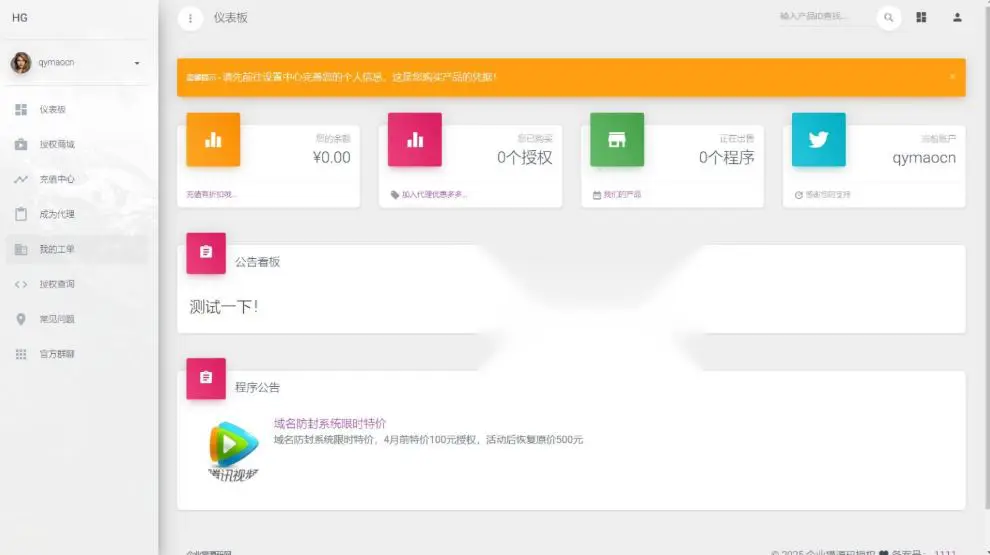Click the 成为代理 clipboard icon

pos(21,214)
